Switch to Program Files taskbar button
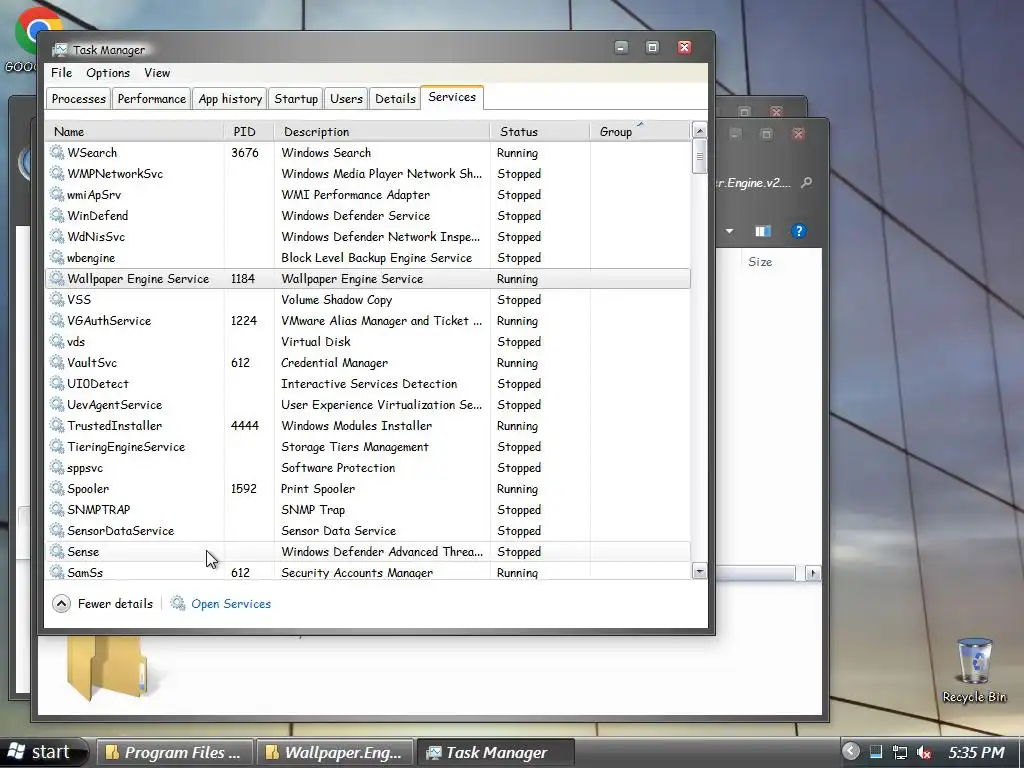This screenshot has height=768, width=1024. 174,752
